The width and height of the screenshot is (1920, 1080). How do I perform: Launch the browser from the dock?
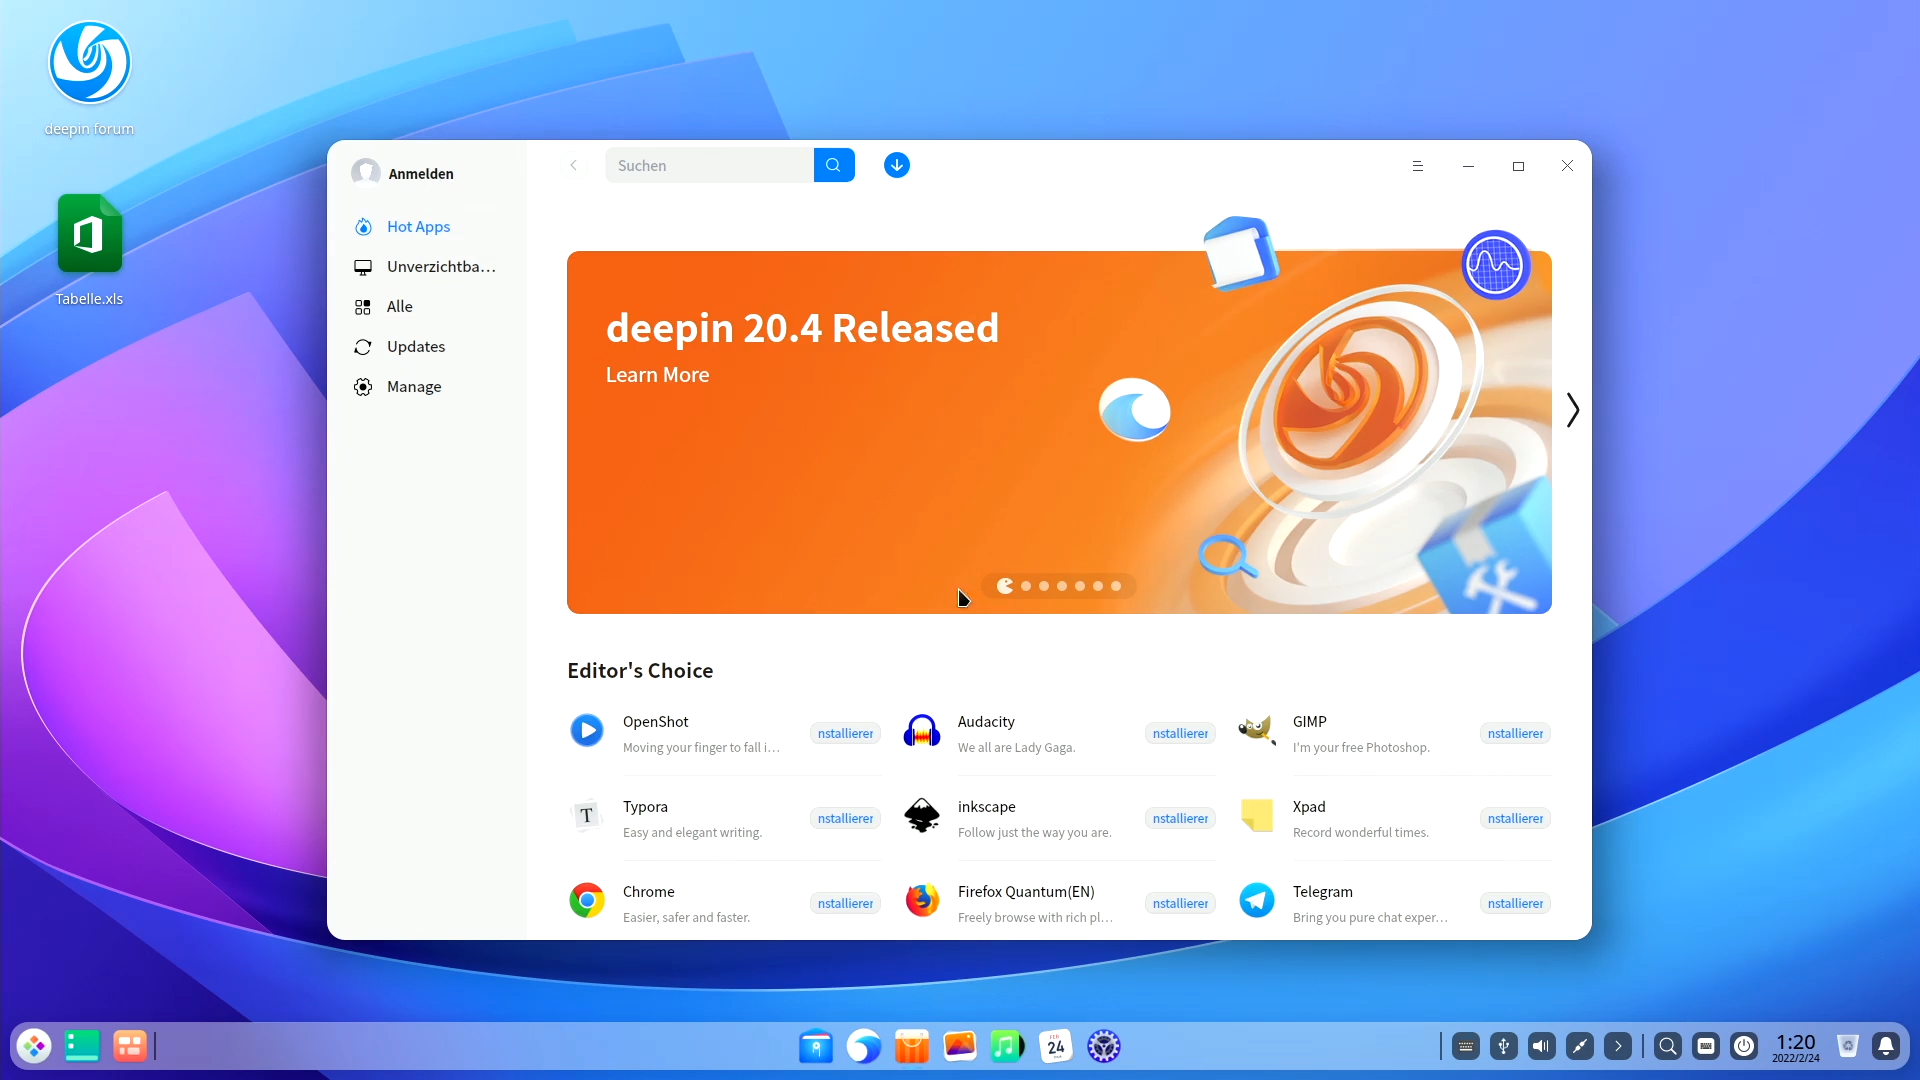[x=864, y=1046]
